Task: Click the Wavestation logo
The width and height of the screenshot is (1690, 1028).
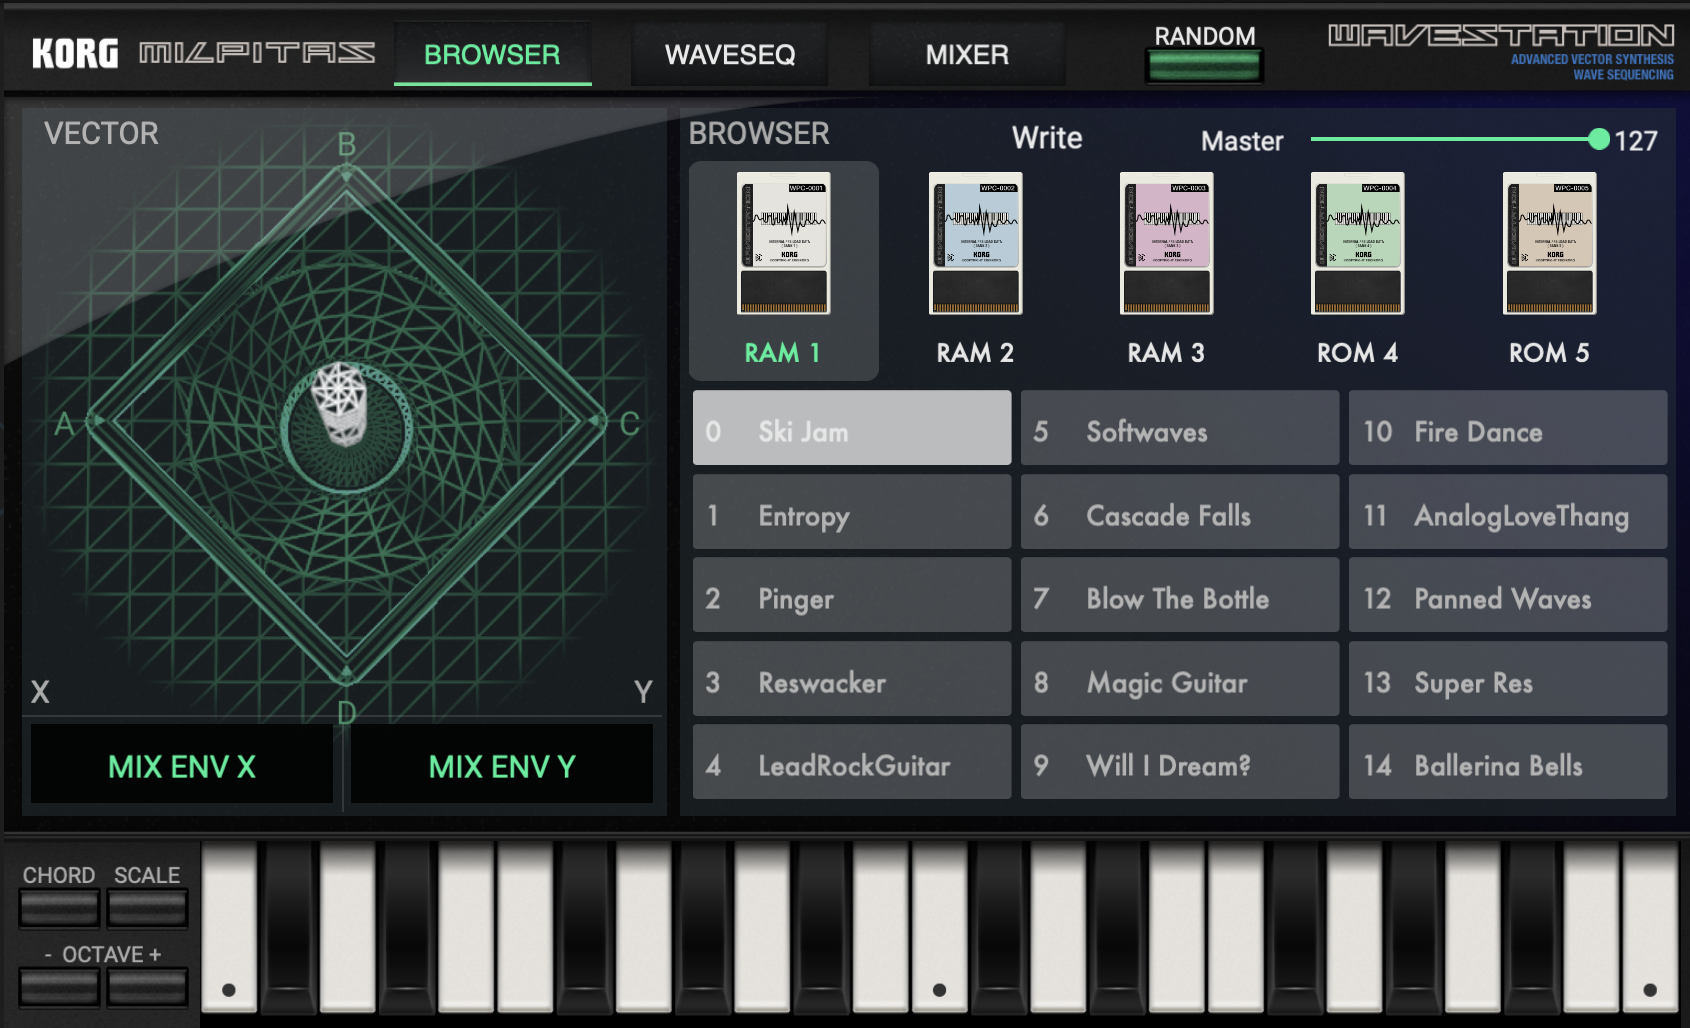Action: click(x=1501, y=37)
